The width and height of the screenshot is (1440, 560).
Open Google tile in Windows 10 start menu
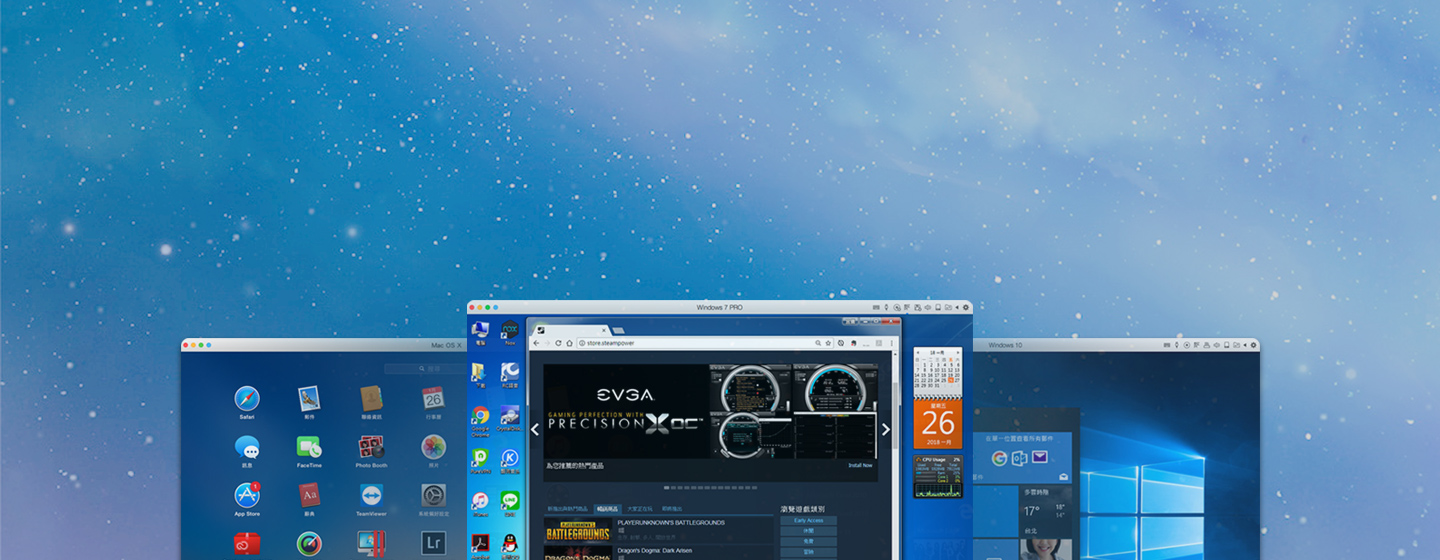click(x=999, y=458)
